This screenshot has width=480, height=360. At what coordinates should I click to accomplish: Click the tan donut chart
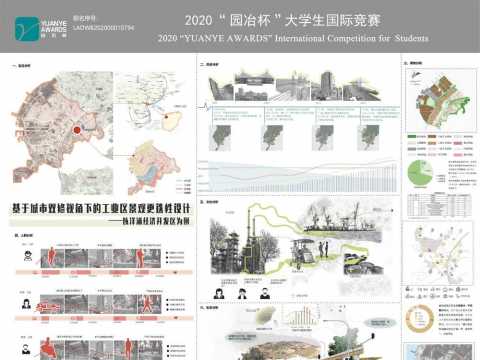tap(420, 318)
